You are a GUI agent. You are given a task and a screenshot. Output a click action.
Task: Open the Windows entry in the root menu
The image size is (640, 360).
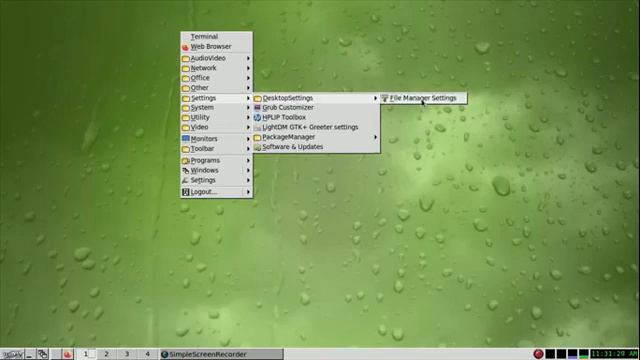click(216, 170)
